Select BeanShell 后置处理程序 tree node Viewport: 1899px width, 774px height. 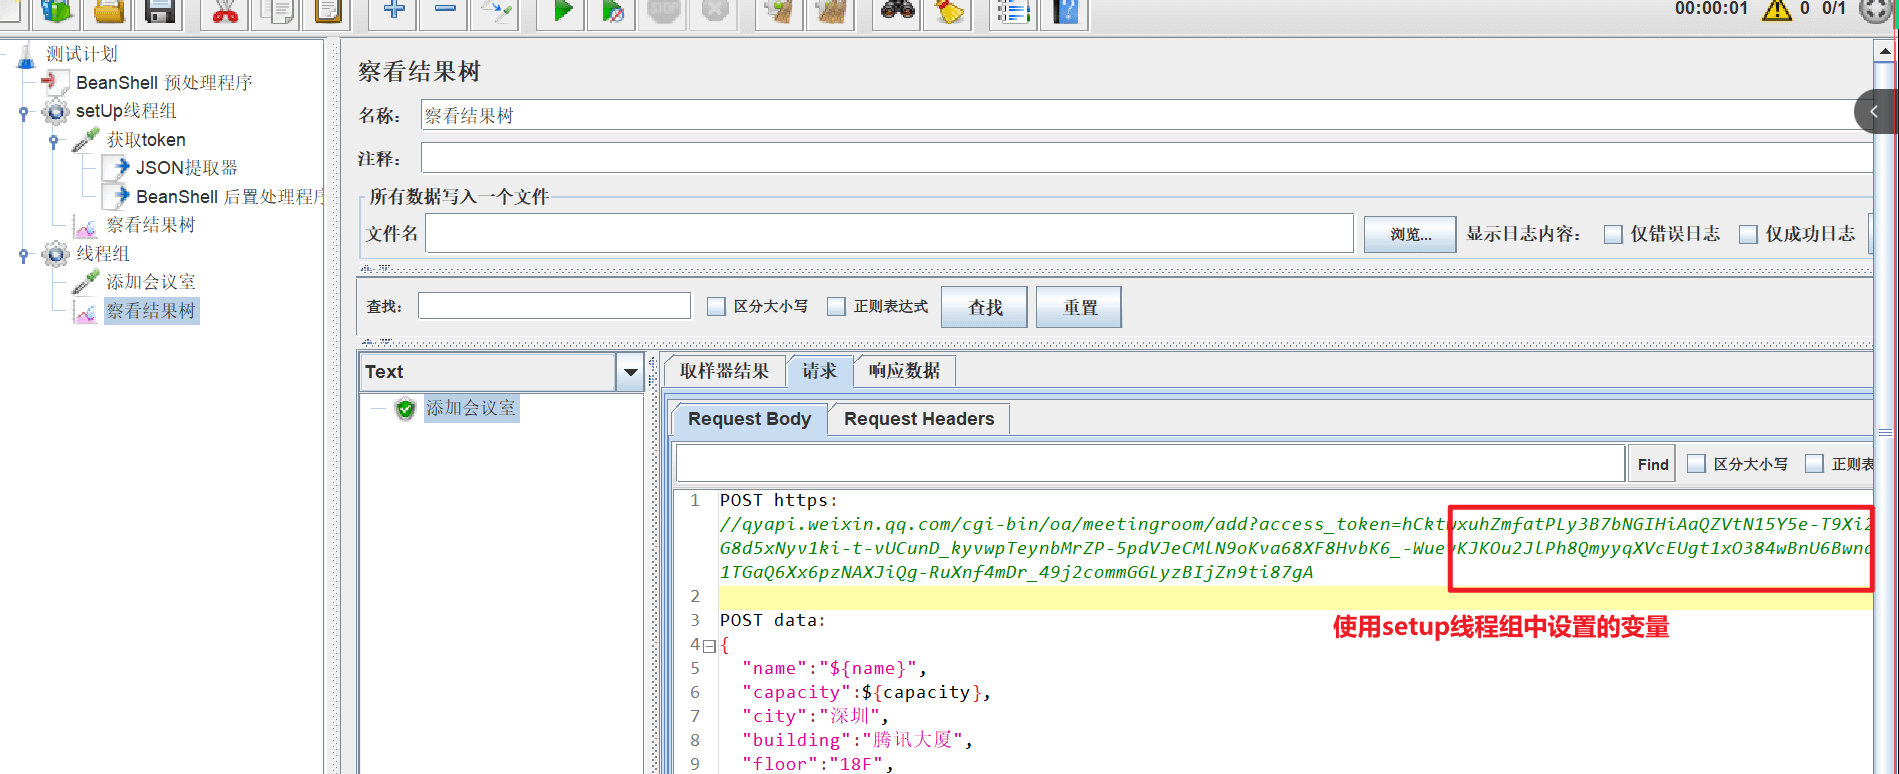[x=230, y=197]
